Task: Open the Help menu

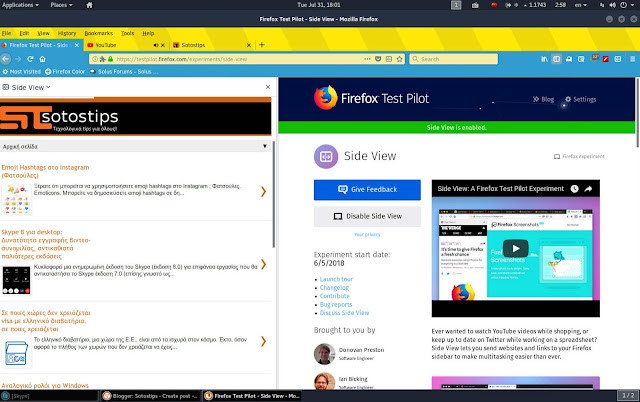Action: [148, 33]
